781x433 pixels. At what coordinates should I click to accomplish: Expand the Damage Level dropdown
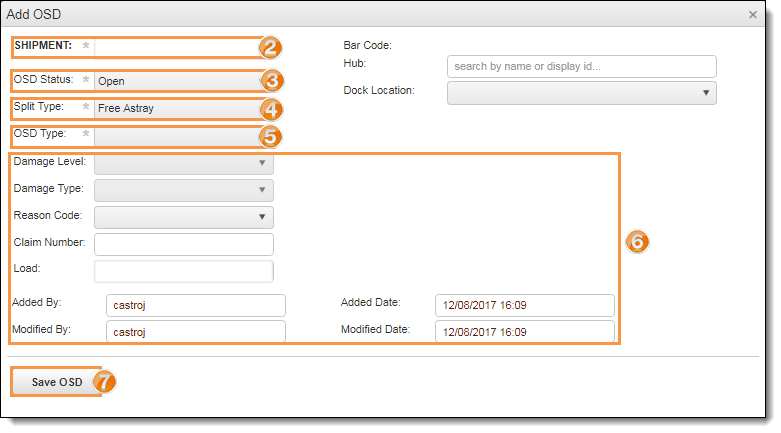click(184, 162)
